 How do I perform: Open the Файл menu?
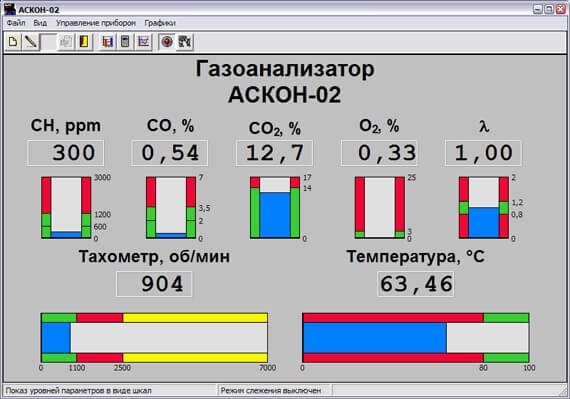click(16, 23)
